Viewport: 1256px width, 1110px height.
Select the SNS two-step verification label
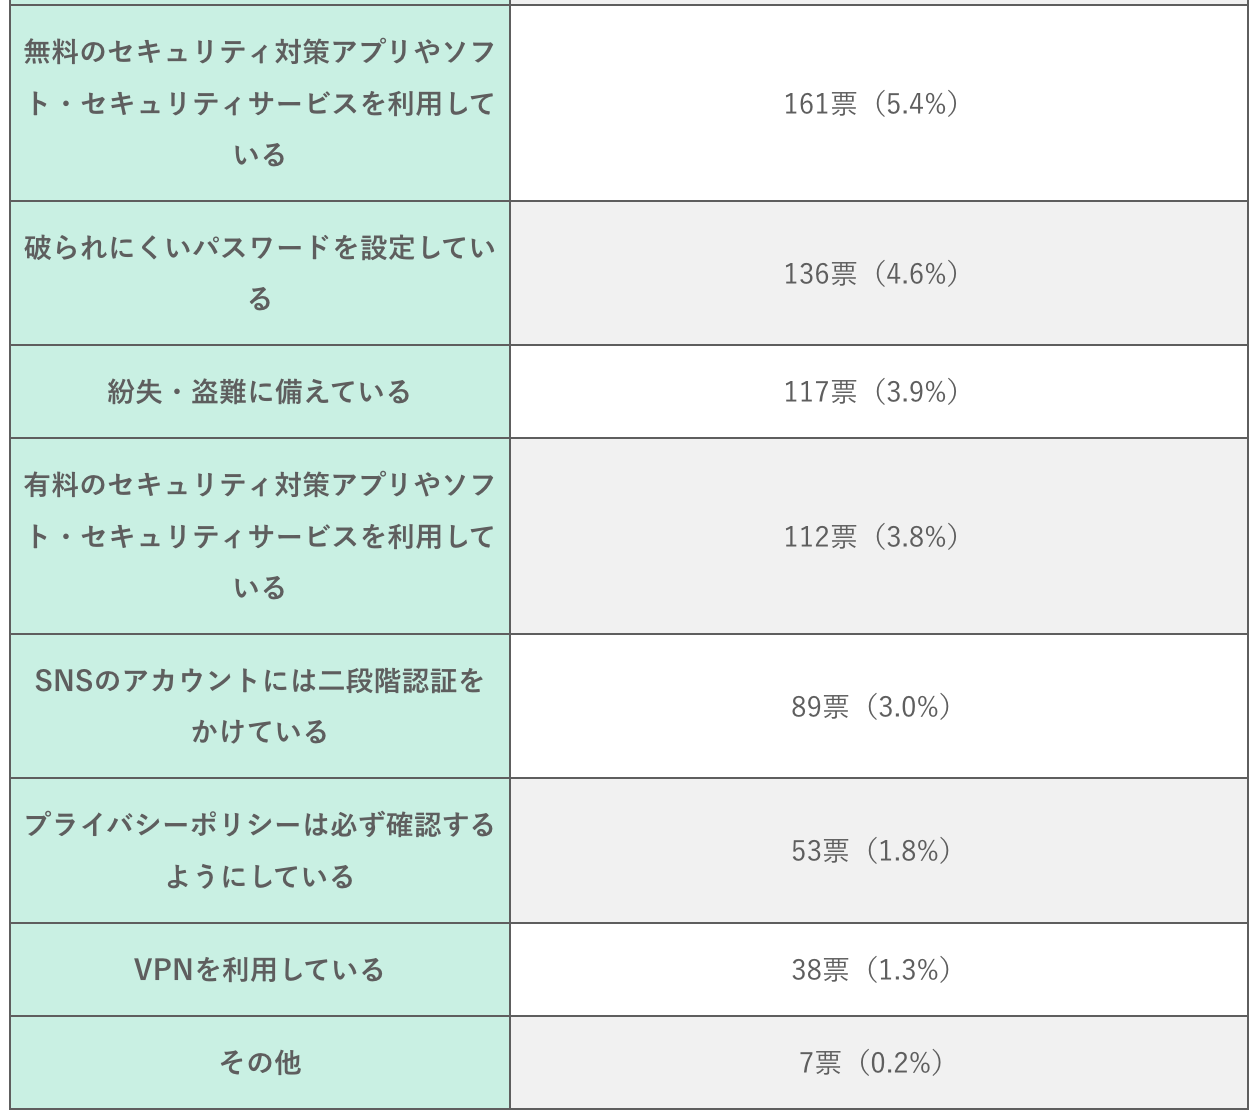260,706
